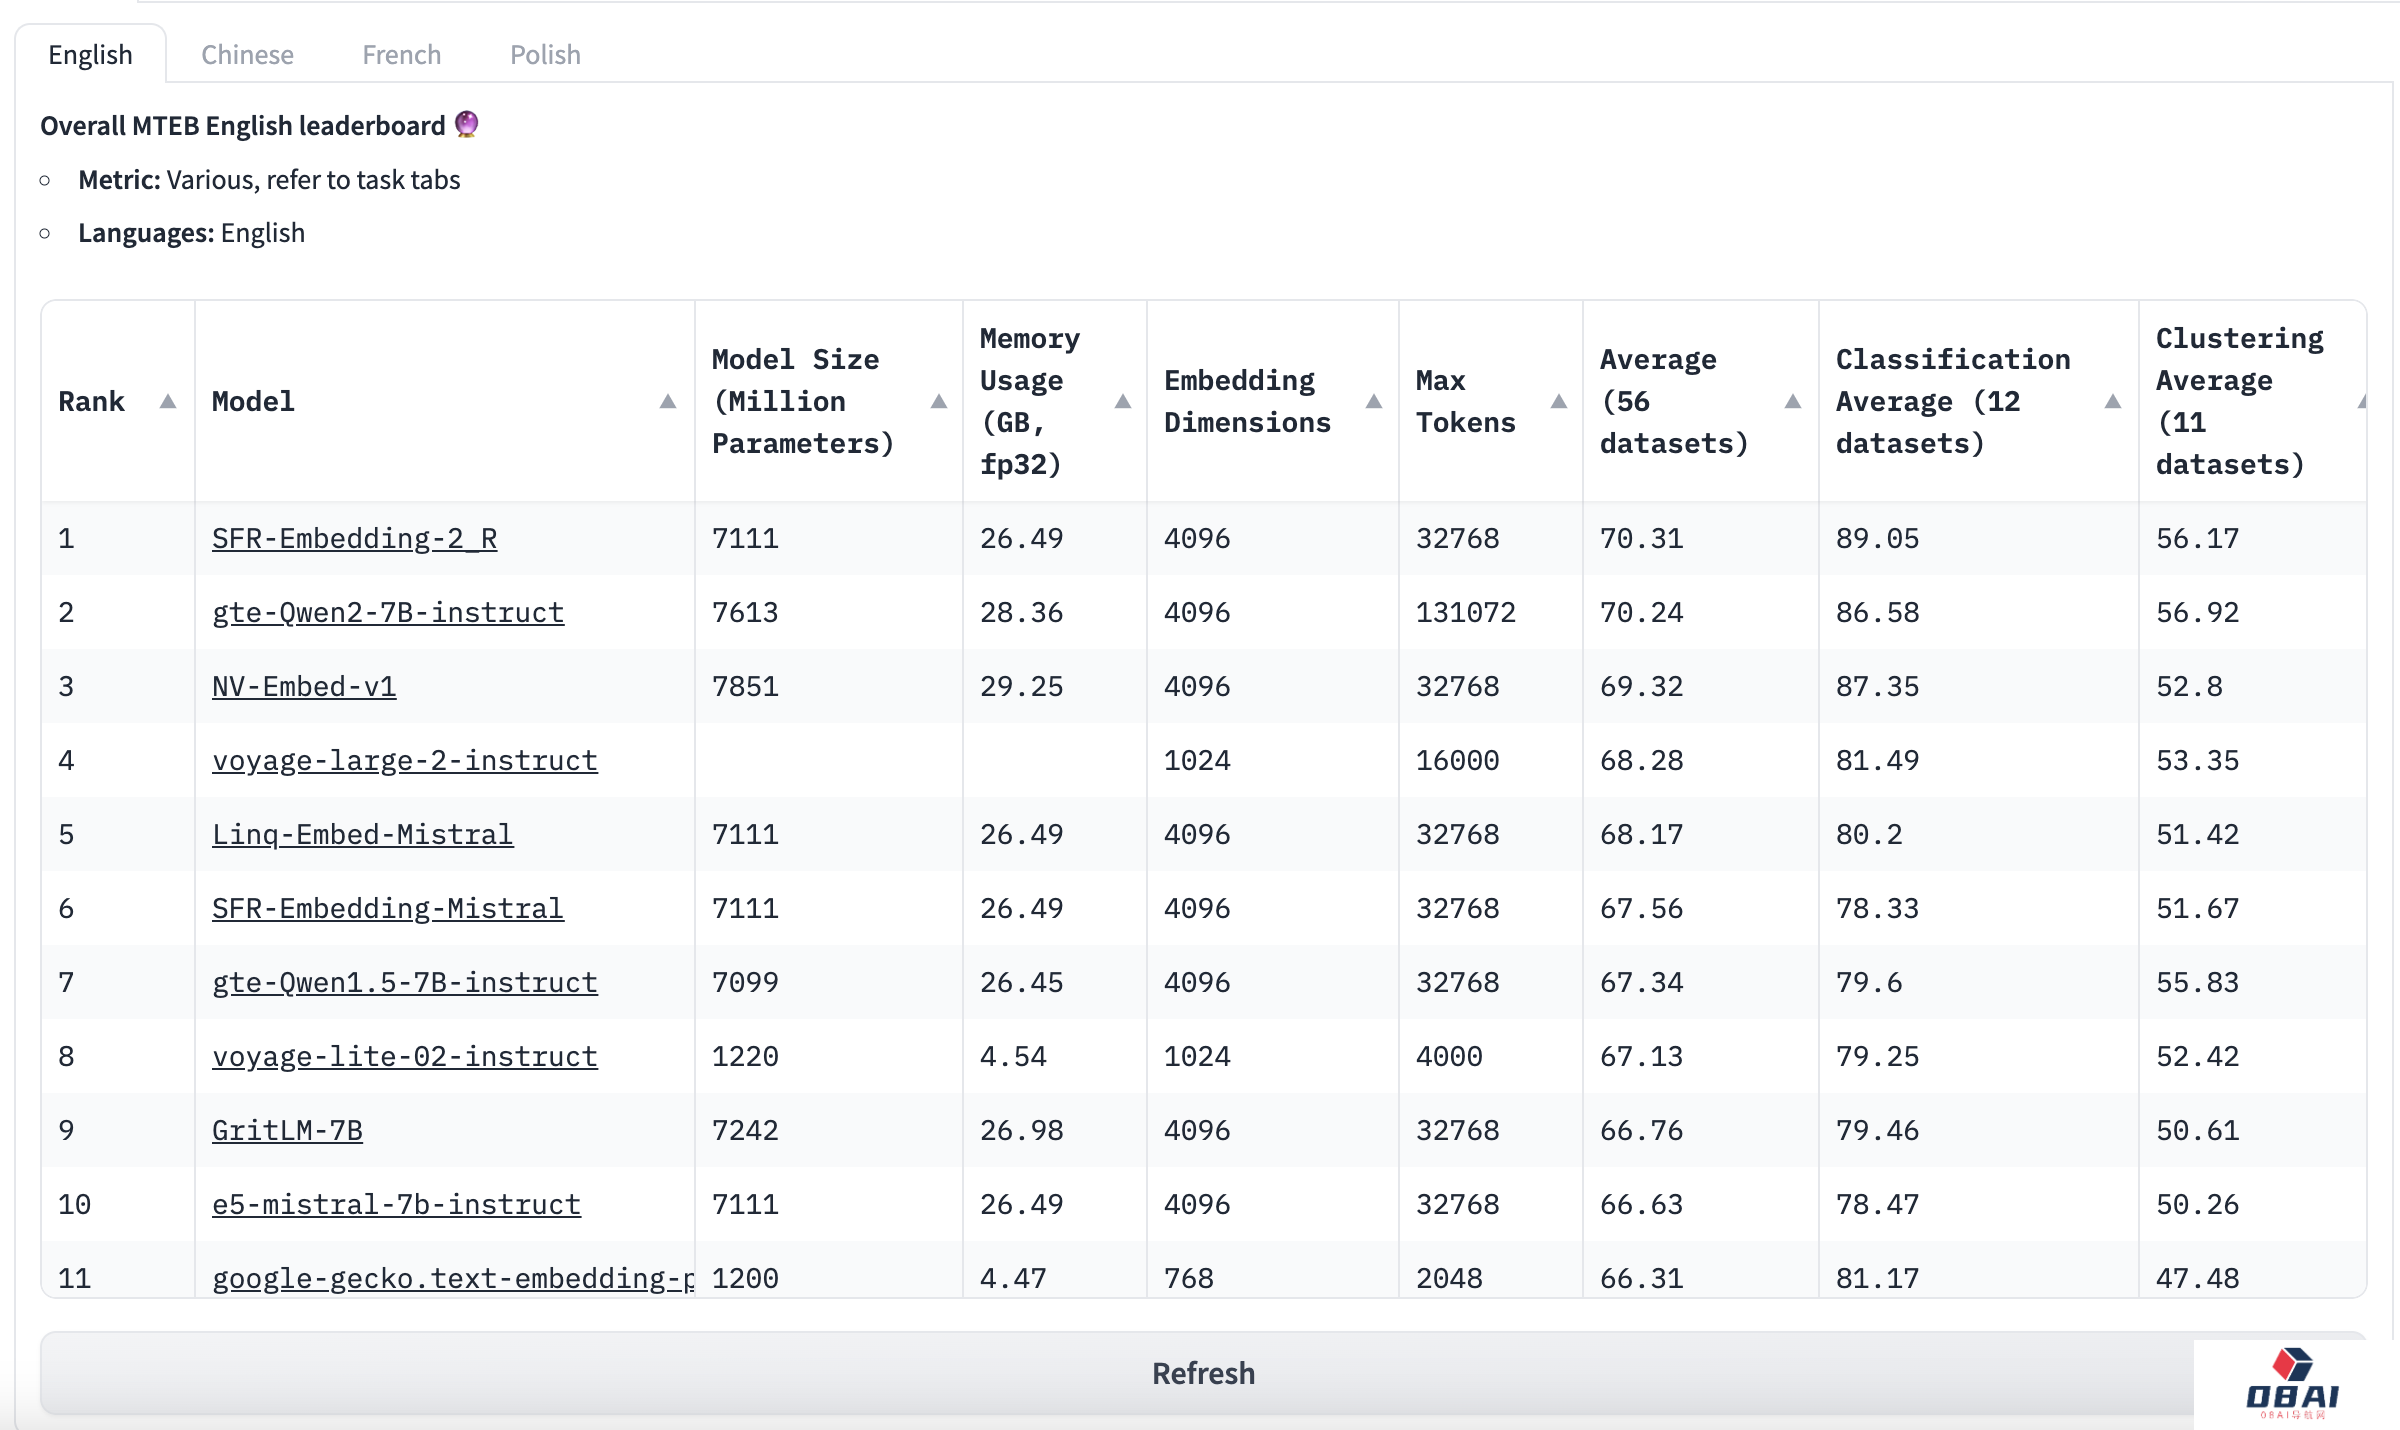Image resolution: width=2400 pixels, height=1430 pixels.
Task: Open the Polish leaderboard tab
Action: click(x=545, y=54)
